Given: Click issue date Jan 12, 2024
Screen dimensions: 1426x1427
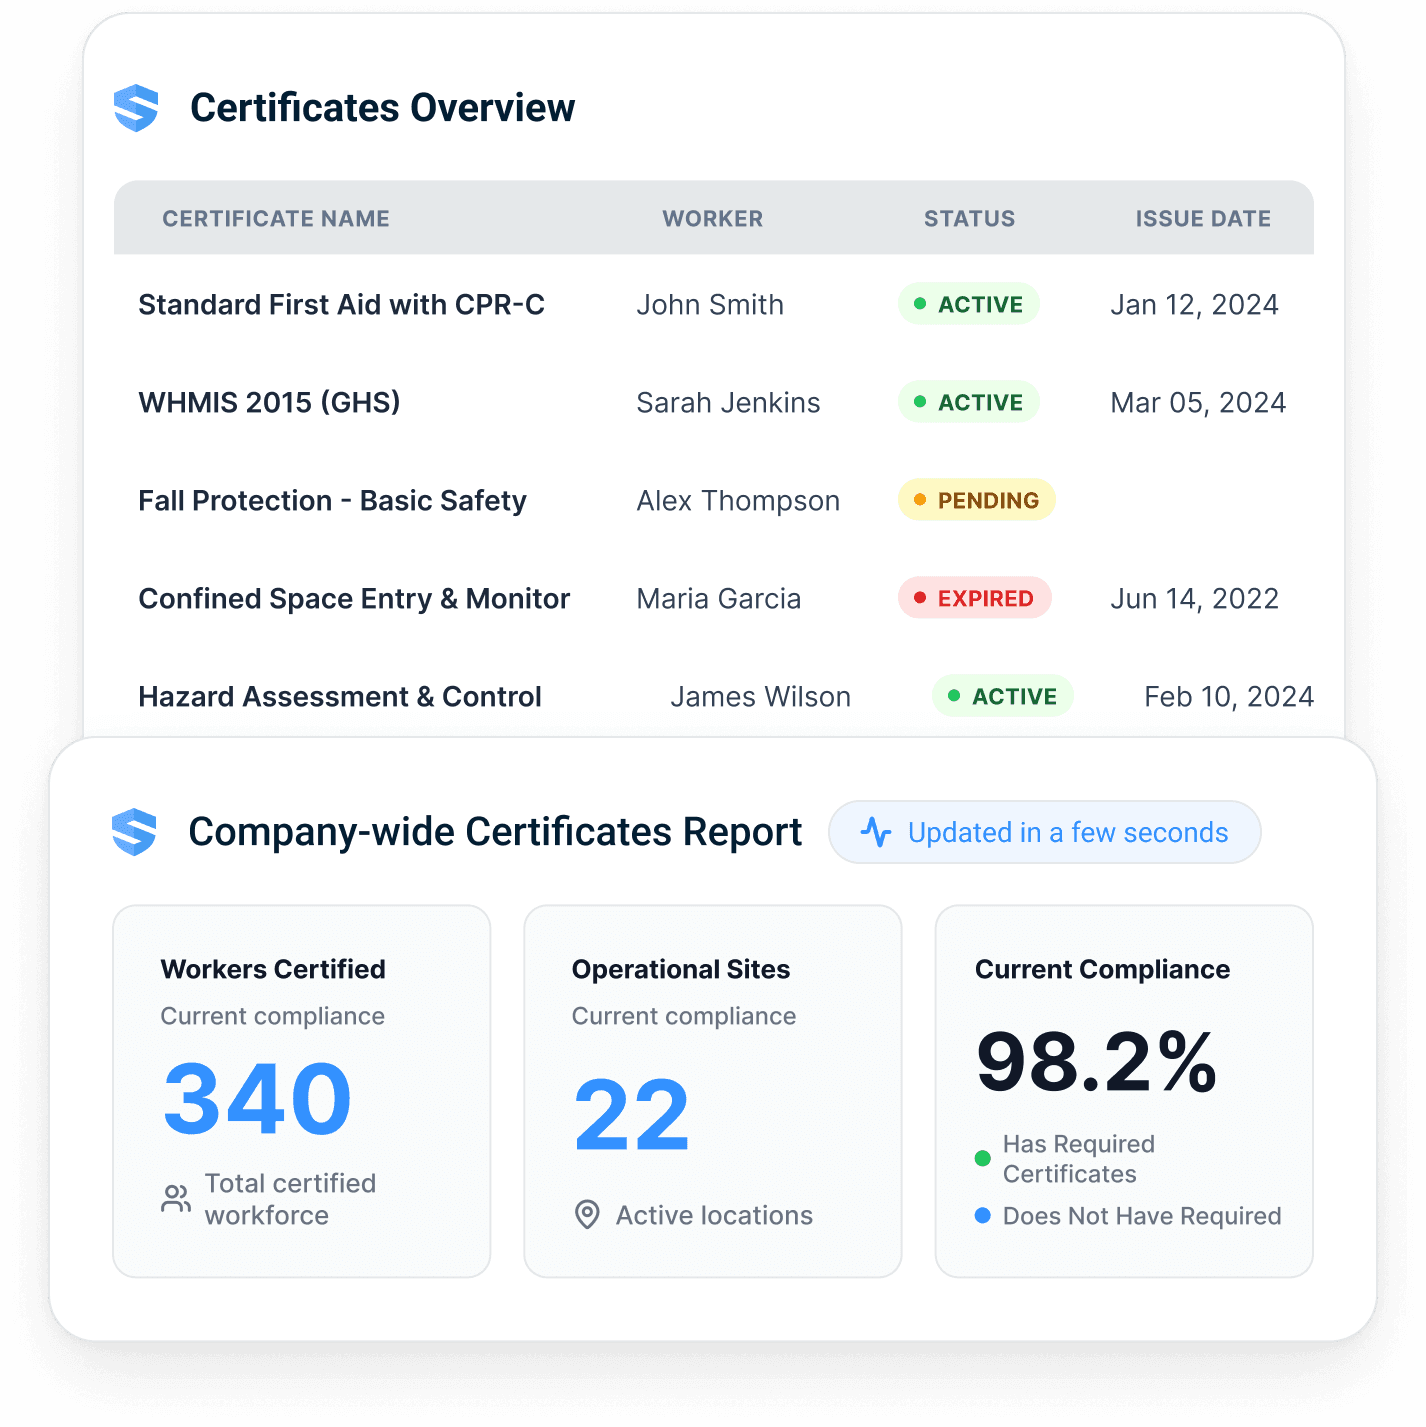Looking at the screenshot, I should coord(1195,304).
